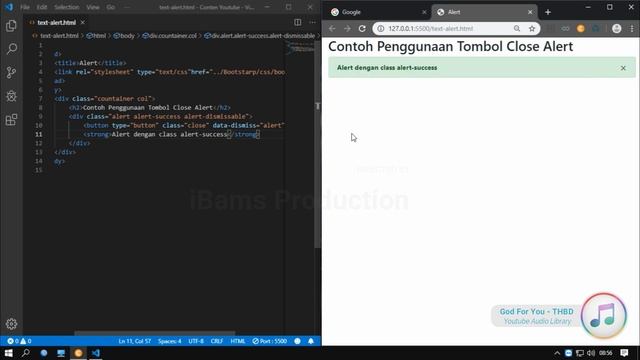Bookmark this page with the star
Viewport: 640px width, 360px height.
point(532,29)
